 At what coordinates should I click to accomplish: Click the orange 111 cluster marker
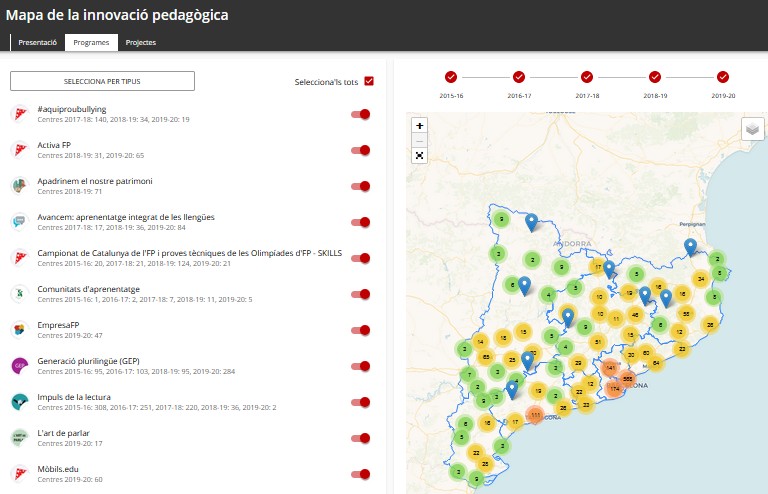pos(535,414)
